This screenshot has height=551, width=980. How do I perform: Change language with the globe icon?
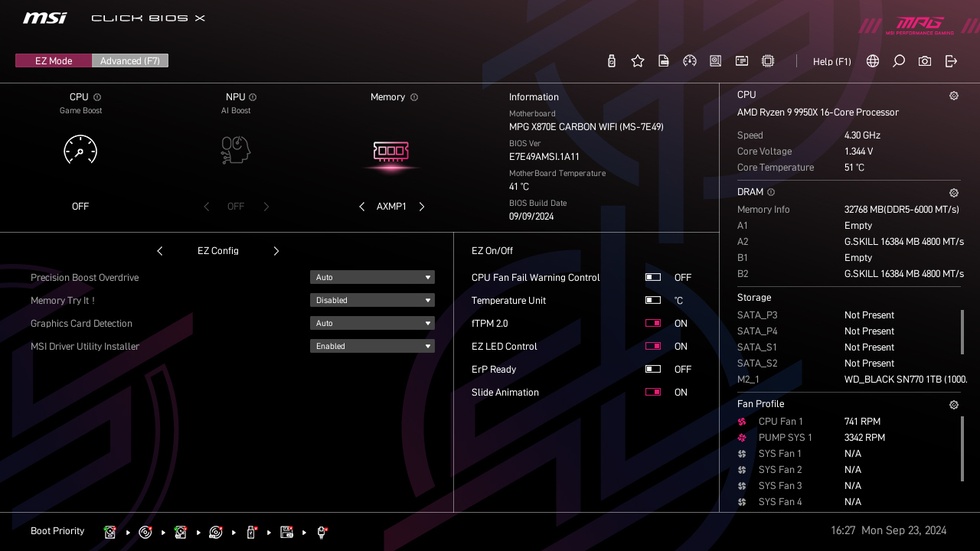coord(872,61)
